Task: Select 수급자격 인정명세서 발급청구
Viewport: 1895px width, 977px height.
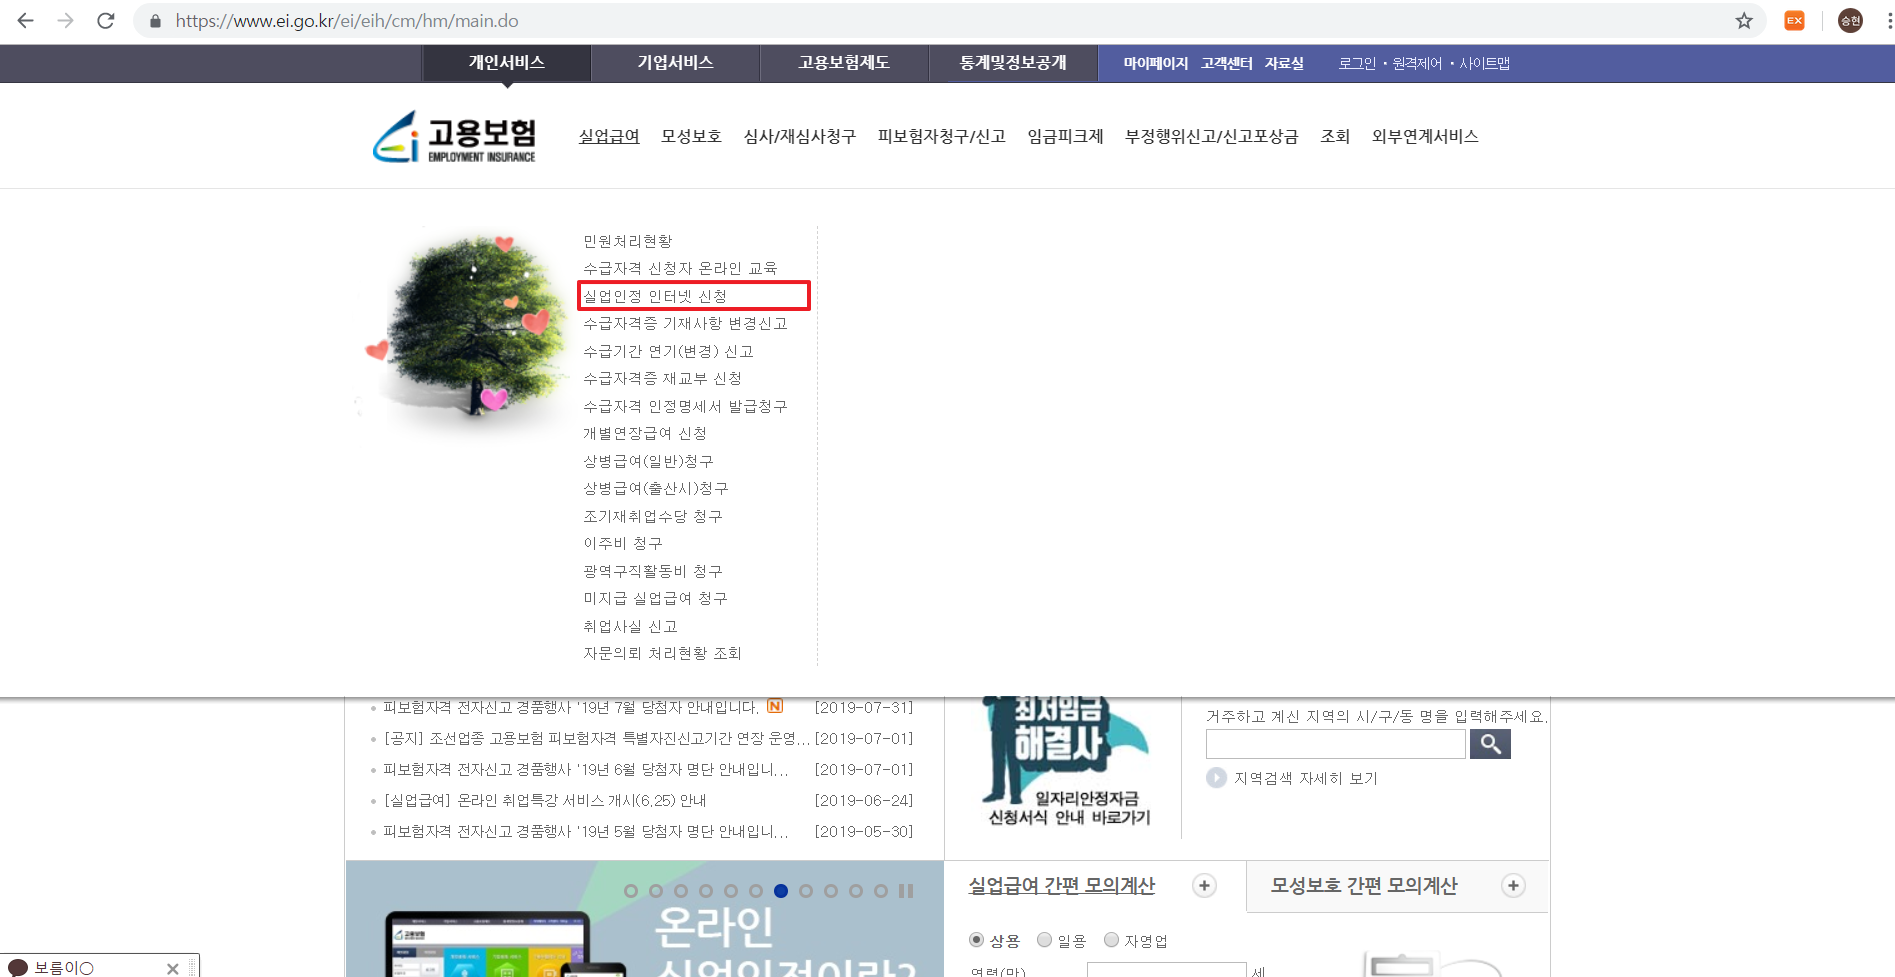Action: (x=685, y=406)
